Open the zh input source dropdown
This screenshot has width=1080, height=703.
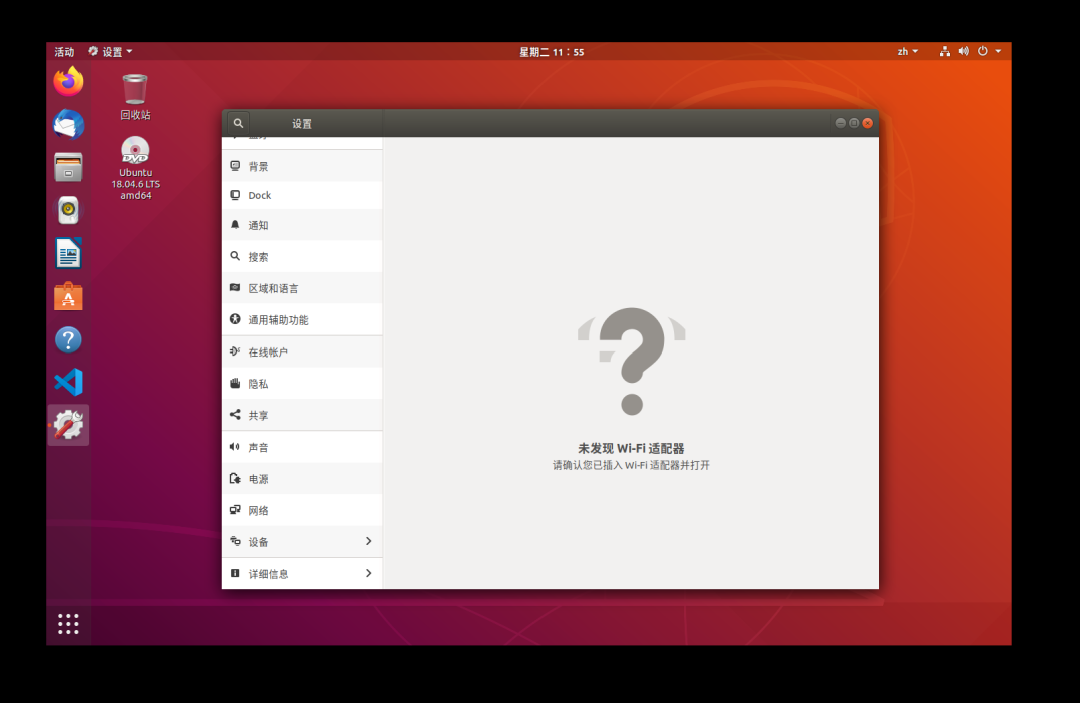(x=907, y=51)
